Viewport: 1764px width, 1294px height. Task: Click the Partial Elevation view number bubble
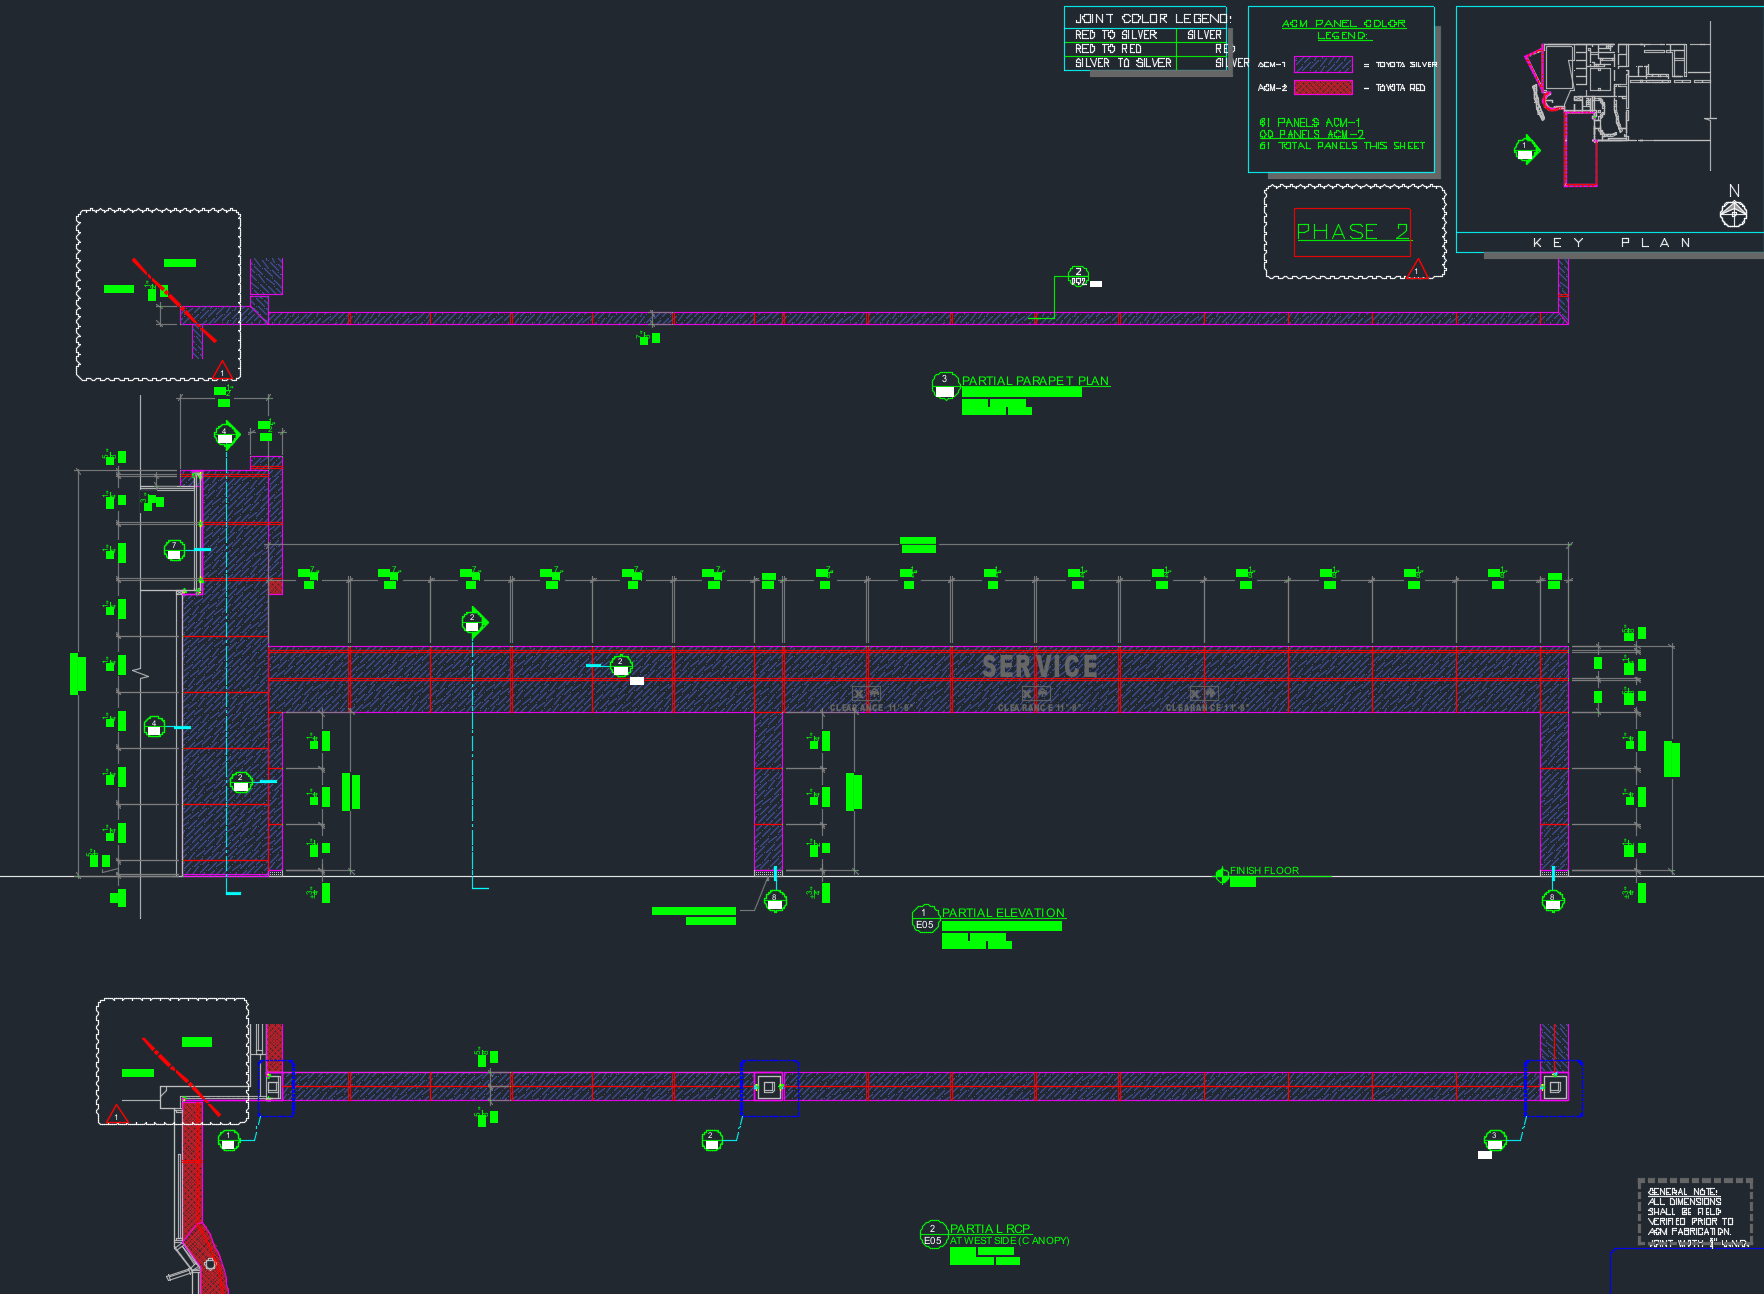(x=924, y=919)
